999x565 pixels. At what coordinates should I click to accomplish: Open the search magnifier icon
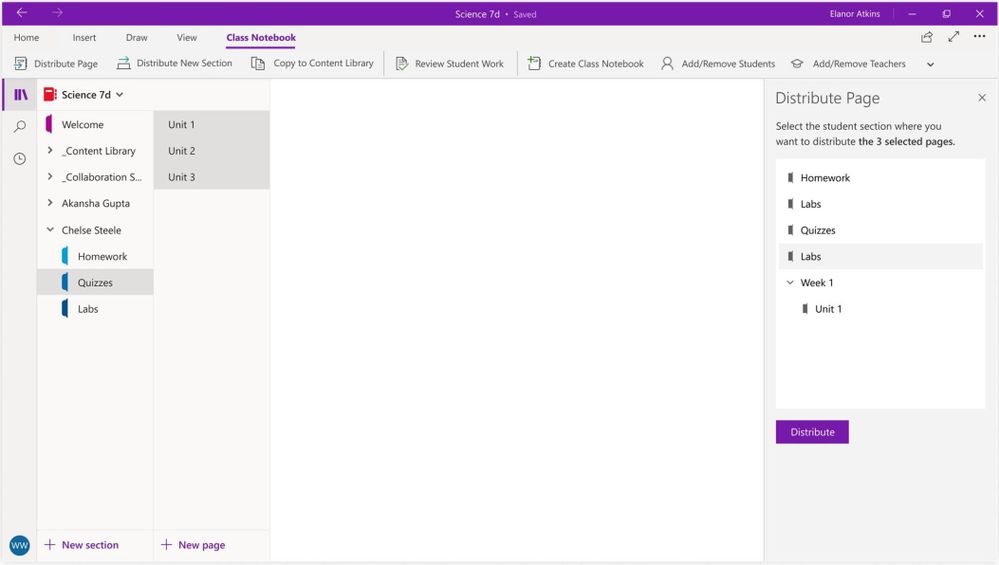click(20, 126)
